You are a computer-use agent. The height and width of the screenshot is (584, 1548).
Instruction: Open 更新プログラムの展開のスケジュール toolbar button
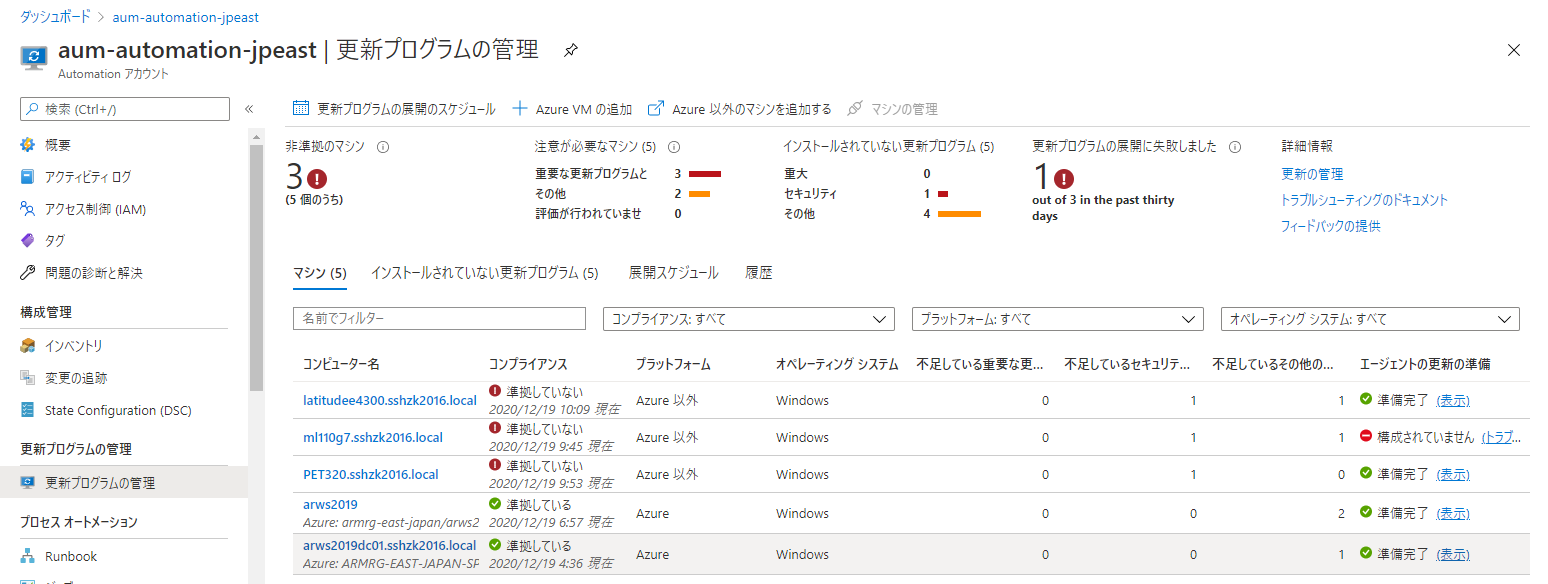point(394,109)
